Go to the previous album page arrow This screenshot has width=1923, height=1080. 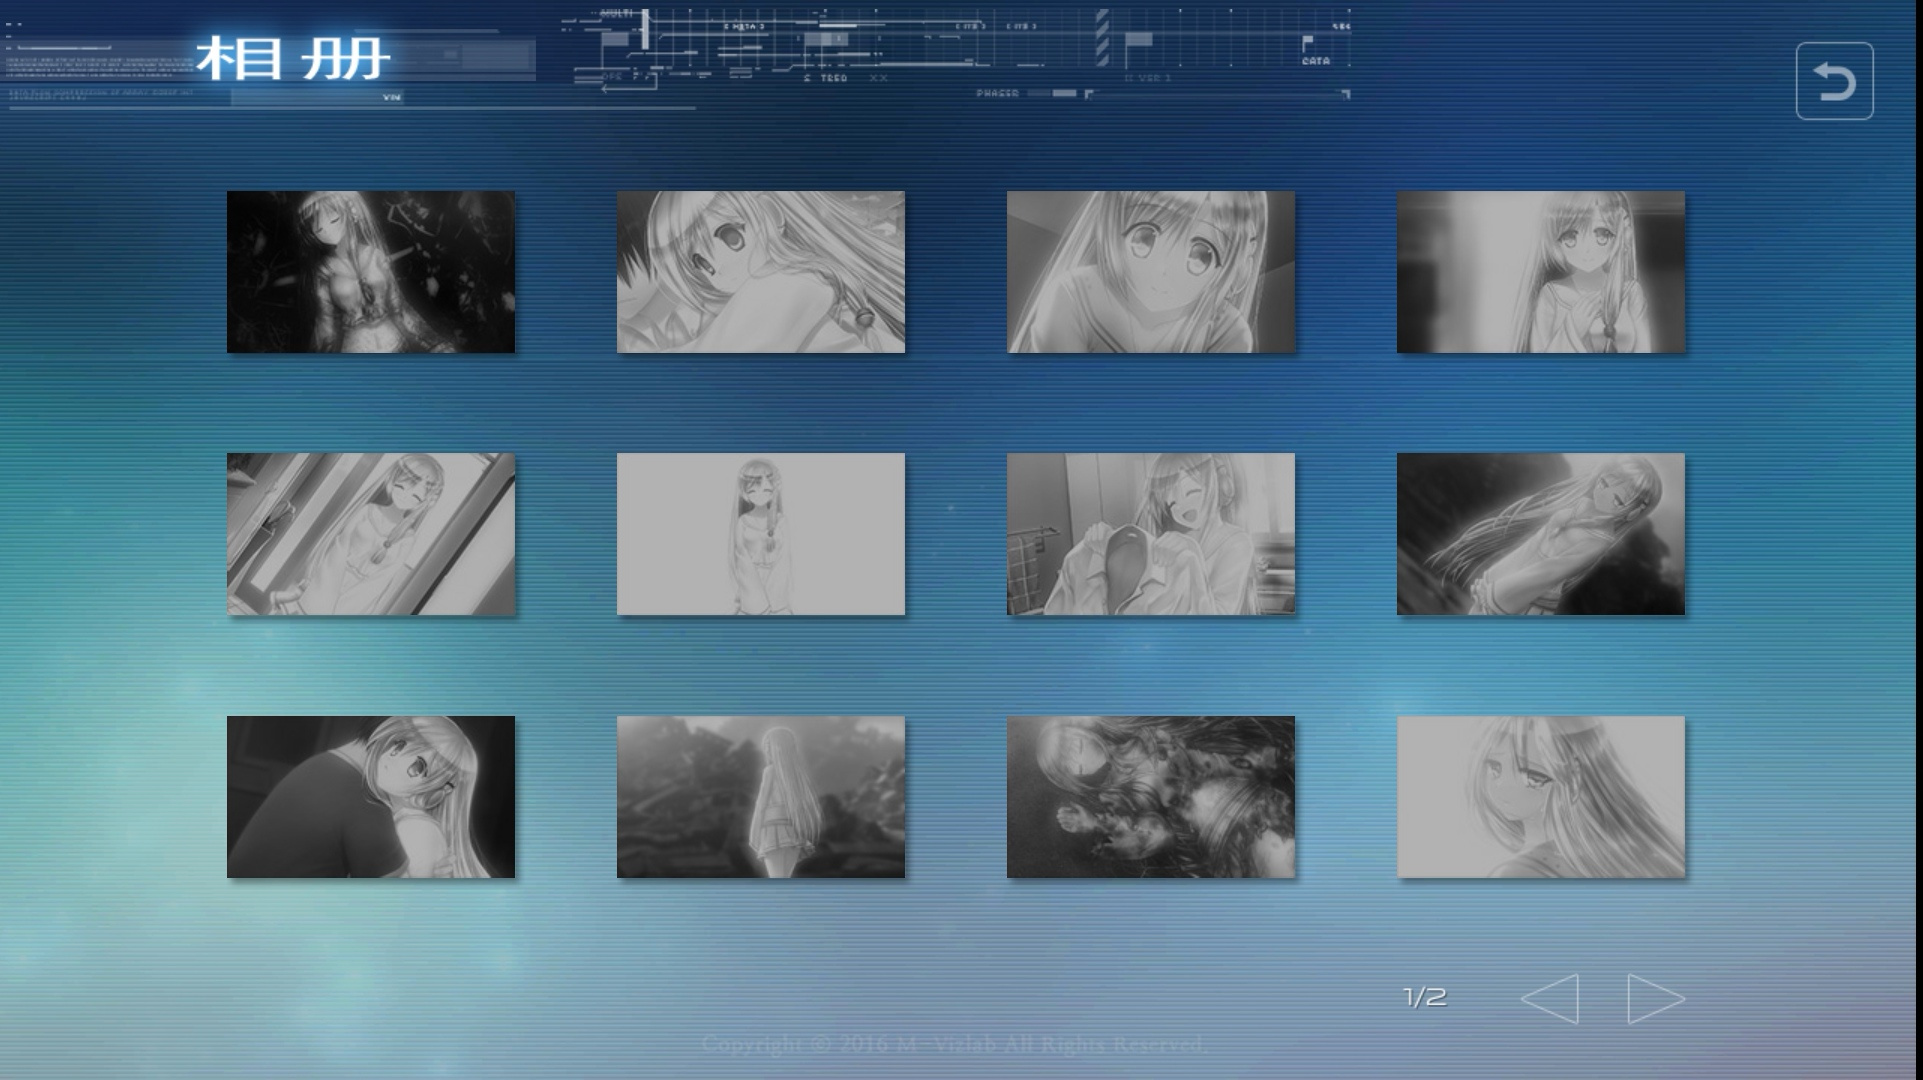(1550, 998)
